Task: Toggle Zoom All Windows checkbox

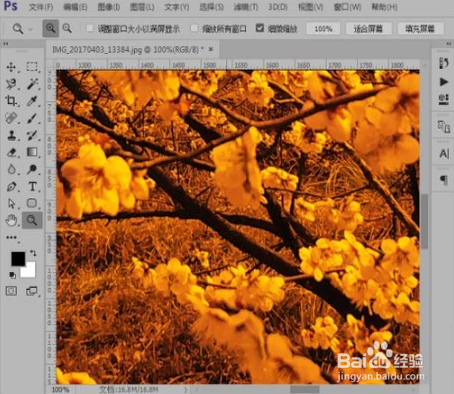Action: (194, 28)
